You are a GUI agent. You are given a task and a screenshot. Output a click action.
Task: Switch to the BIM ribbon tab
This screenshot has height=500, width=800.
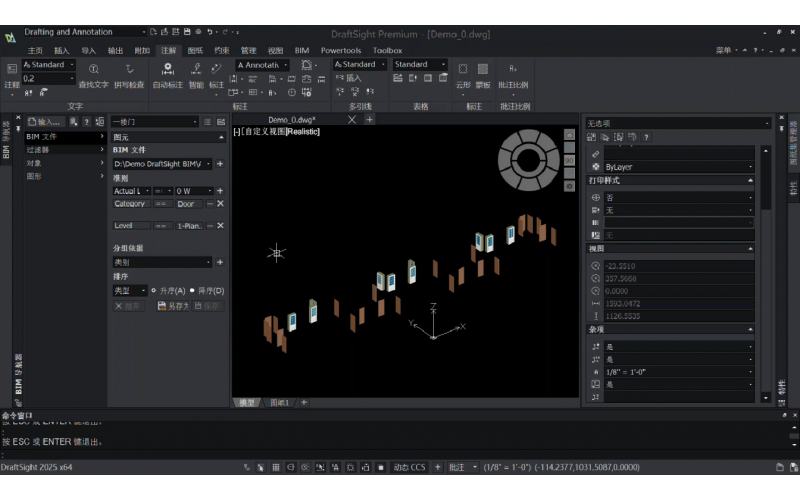302,51
